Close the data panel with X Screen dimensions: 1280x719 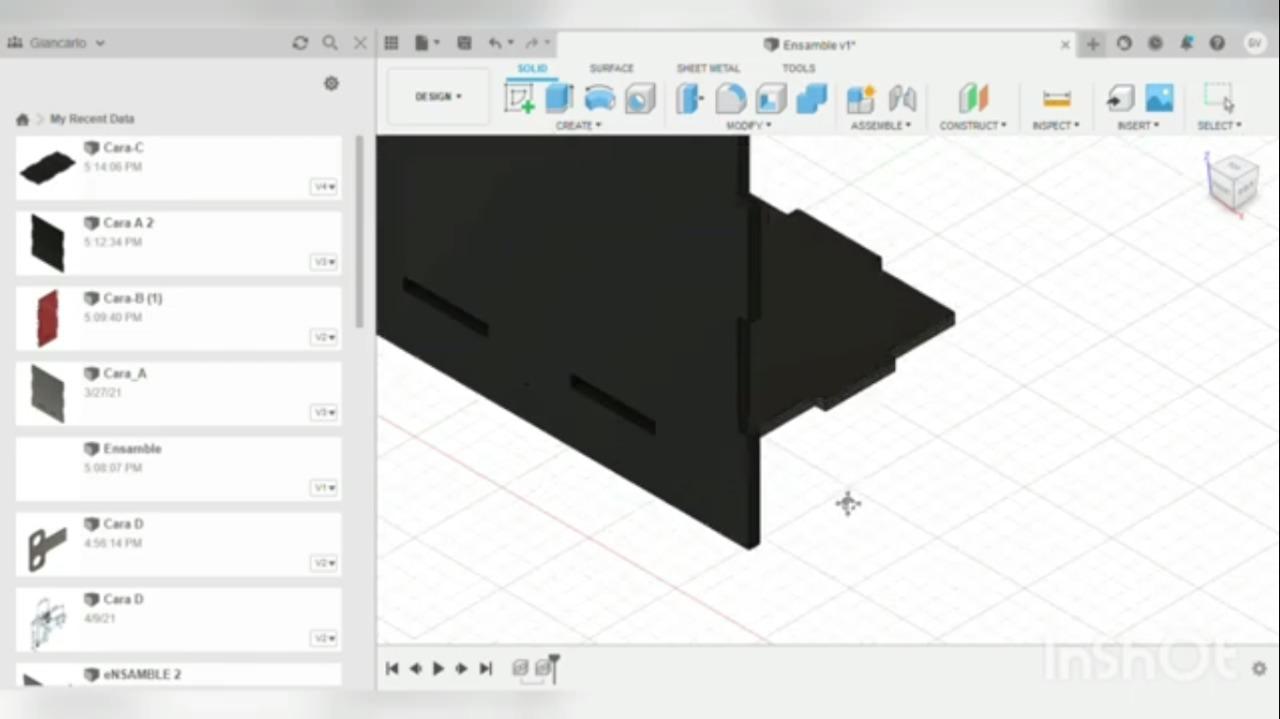(360, 43)
